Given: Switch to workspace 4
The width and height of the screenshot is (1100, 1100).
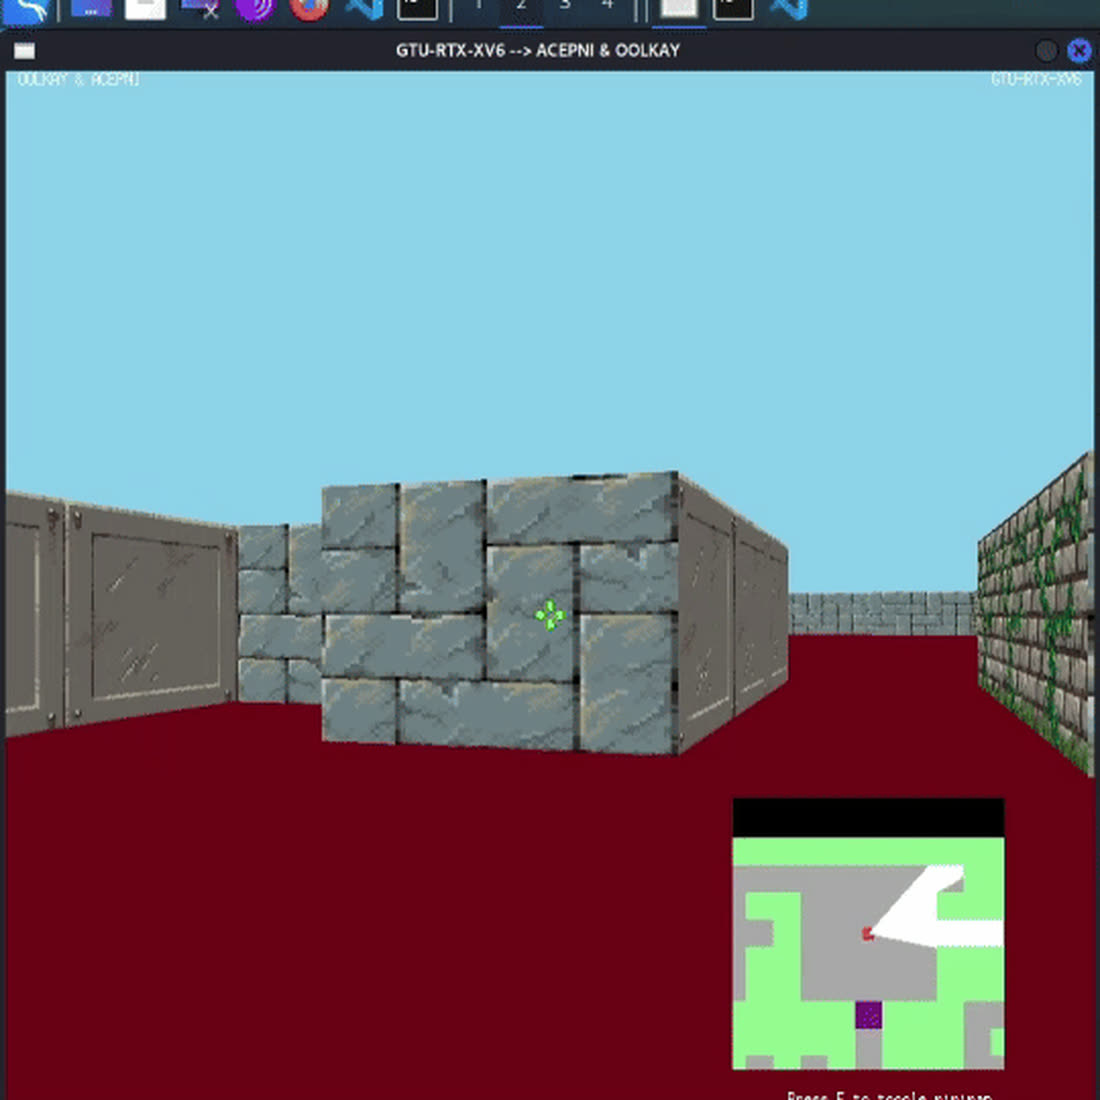Looking at the screenshot, I should coord(608,7).
